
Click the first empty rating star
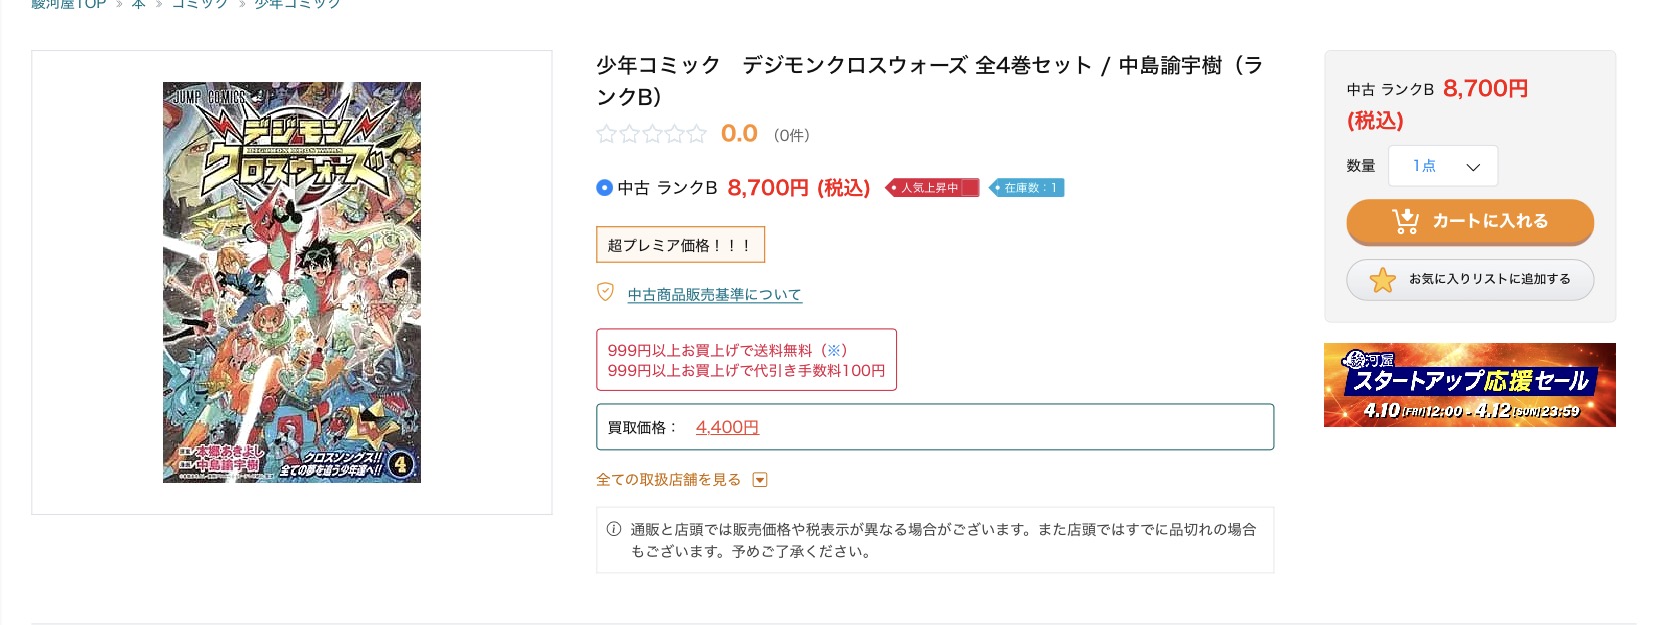(606, 134)
